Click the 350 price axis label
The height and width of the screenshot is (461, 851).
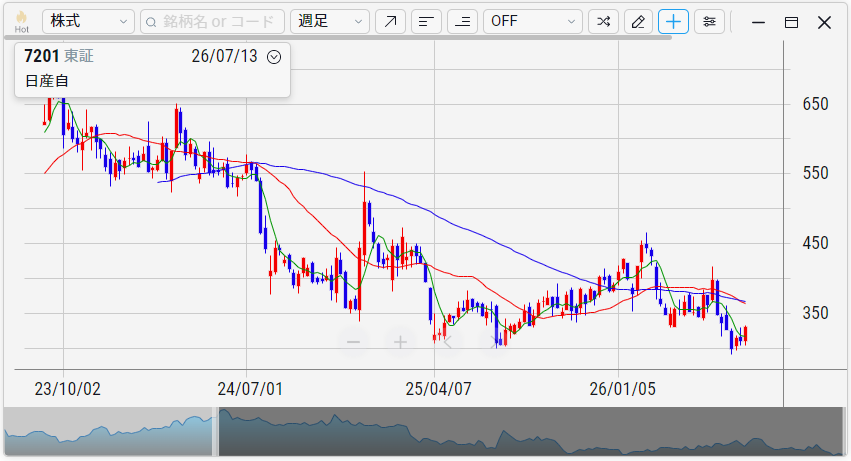tap(815, 313)
